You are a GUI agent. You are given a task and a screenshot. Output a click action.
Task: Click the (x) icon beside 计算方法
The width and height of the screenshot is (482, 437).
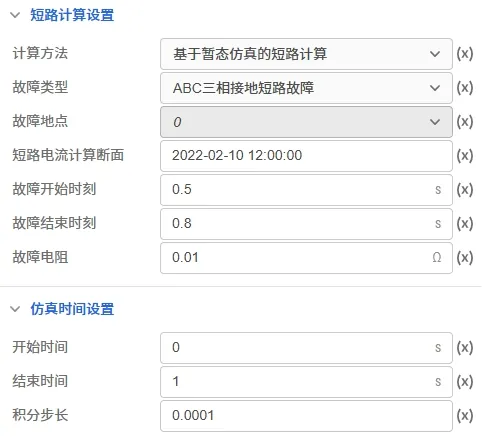(465, 54)
